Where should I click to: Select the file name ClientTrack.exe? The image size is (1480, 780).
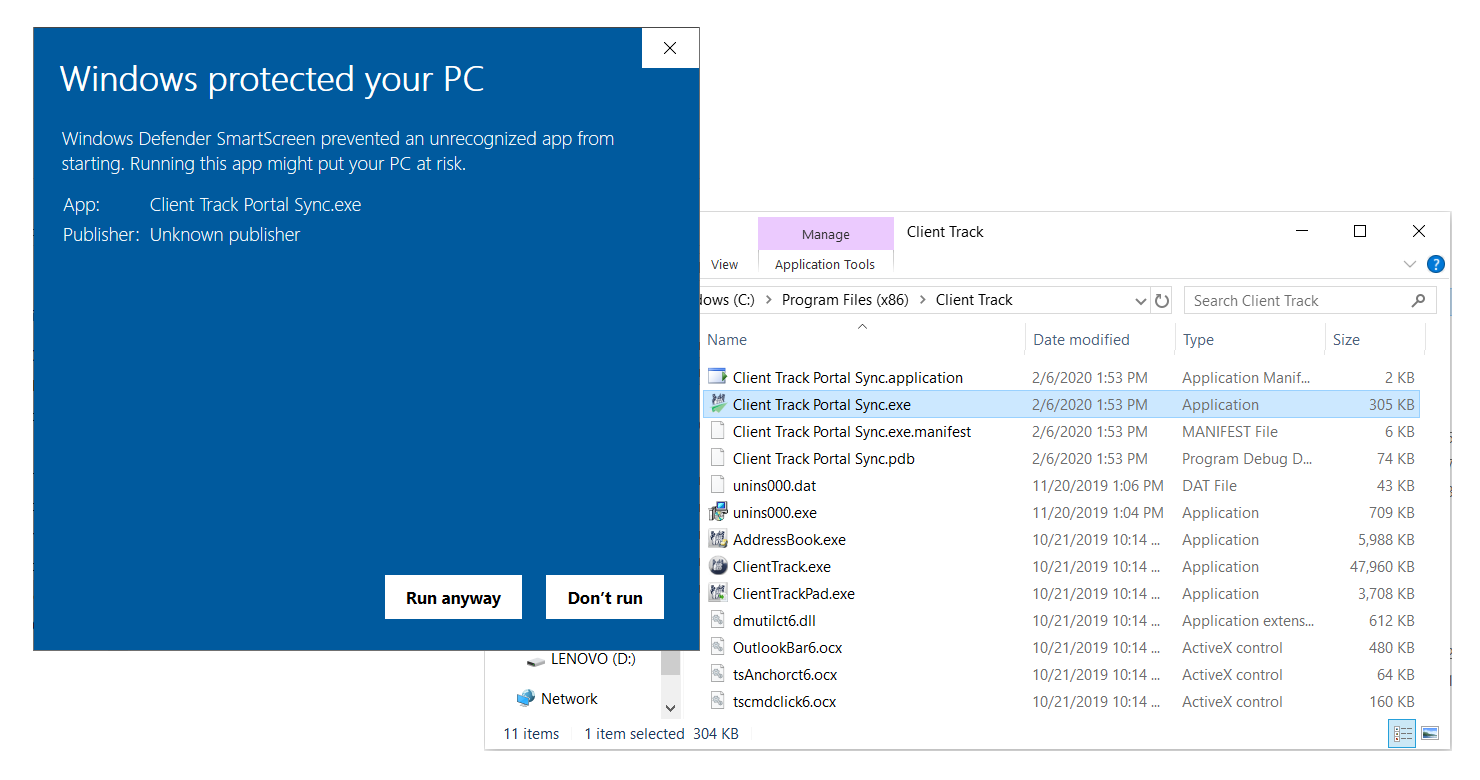pos(781,566)
